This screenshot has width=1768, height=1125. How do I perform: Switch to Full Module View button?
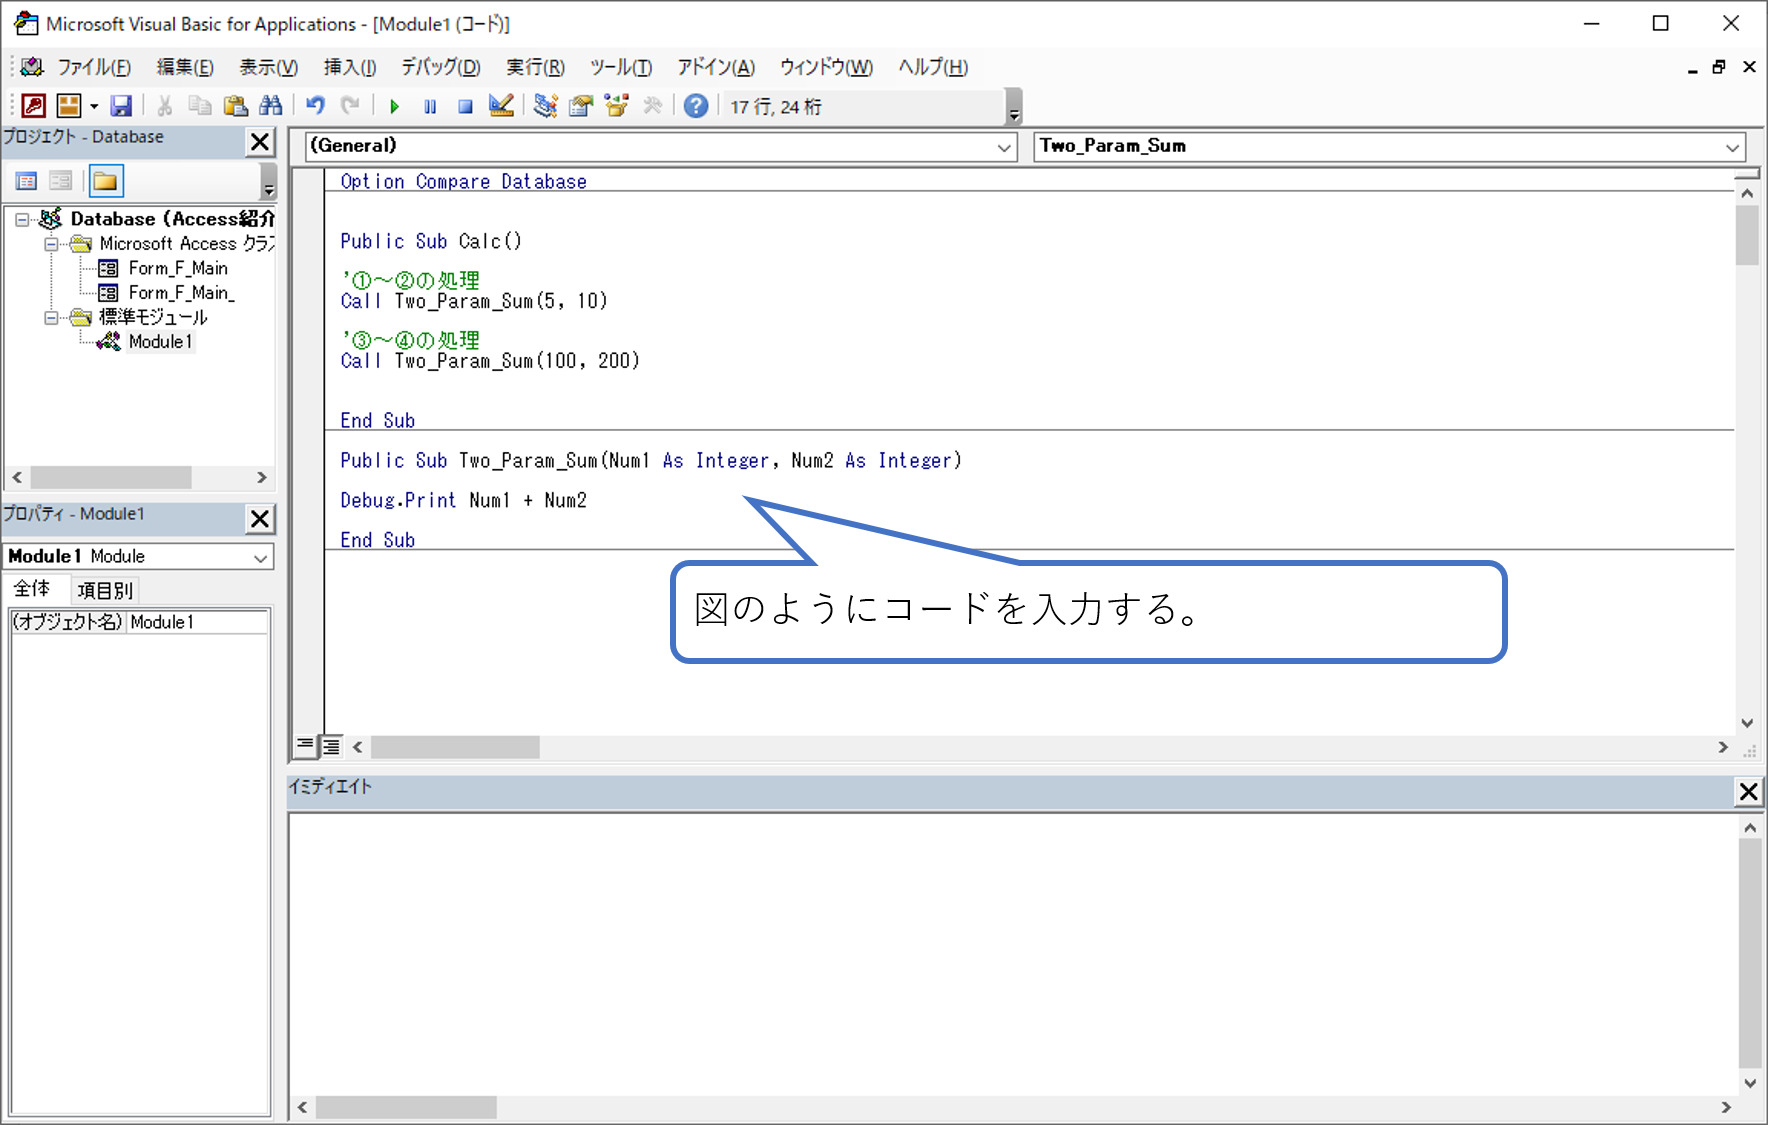(x=331, y=746)
